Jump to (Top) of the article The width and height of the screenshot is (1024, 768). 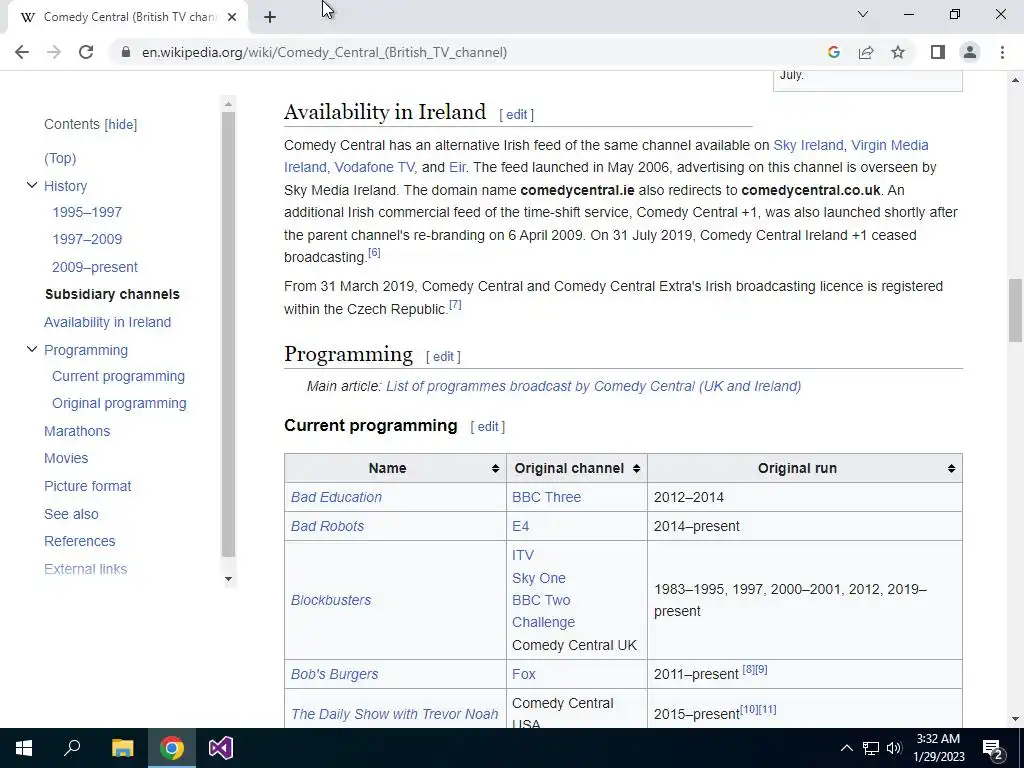[60, 158]
